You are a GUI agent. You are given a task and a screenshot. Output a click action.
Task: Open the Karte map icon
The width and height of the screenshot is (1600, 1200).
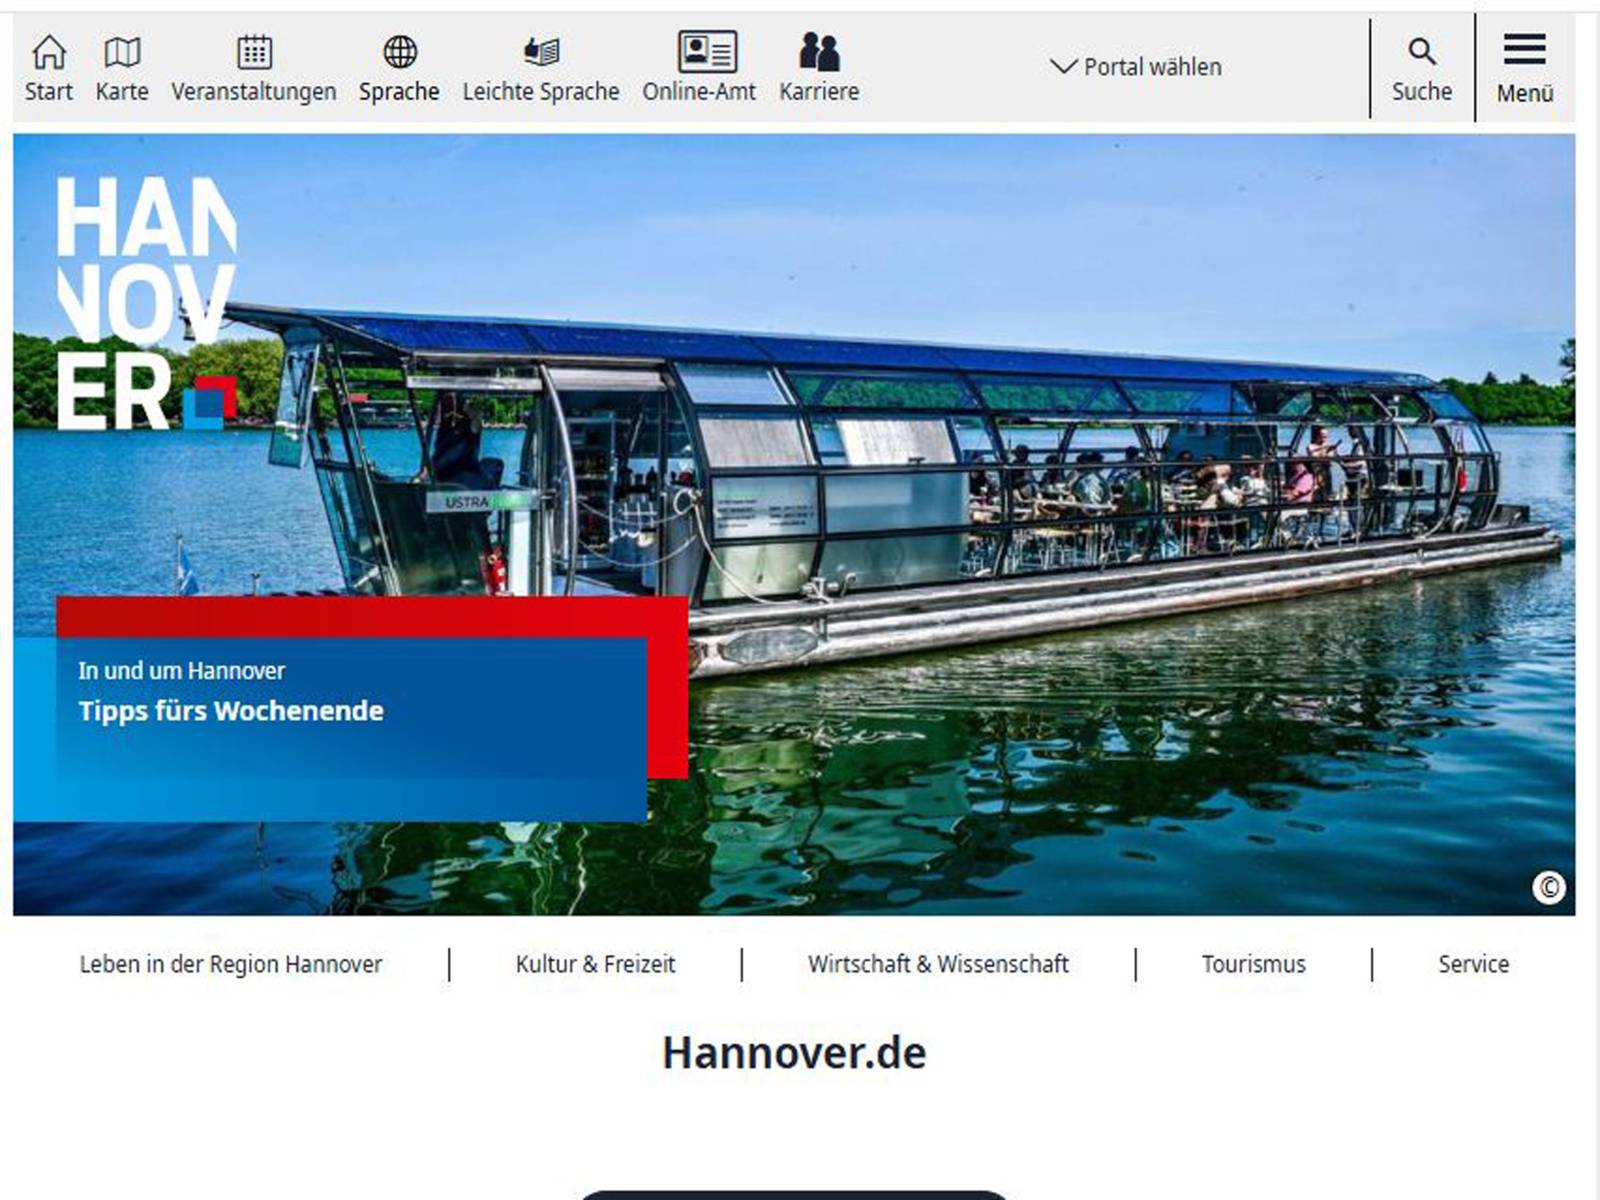[122, 51]
